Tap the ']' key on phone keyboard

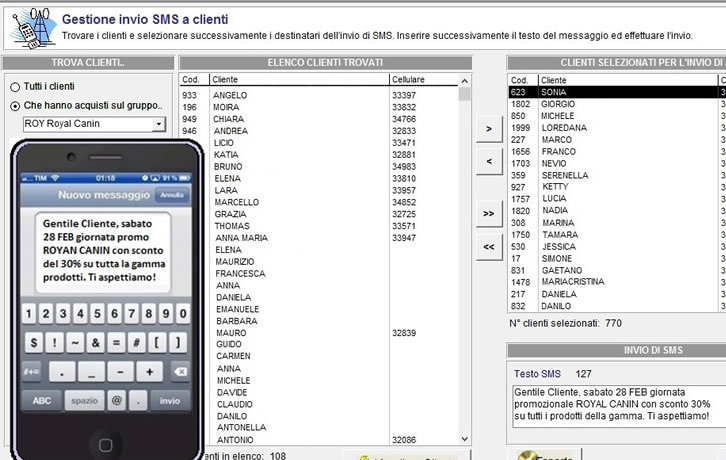coord(178,343)
